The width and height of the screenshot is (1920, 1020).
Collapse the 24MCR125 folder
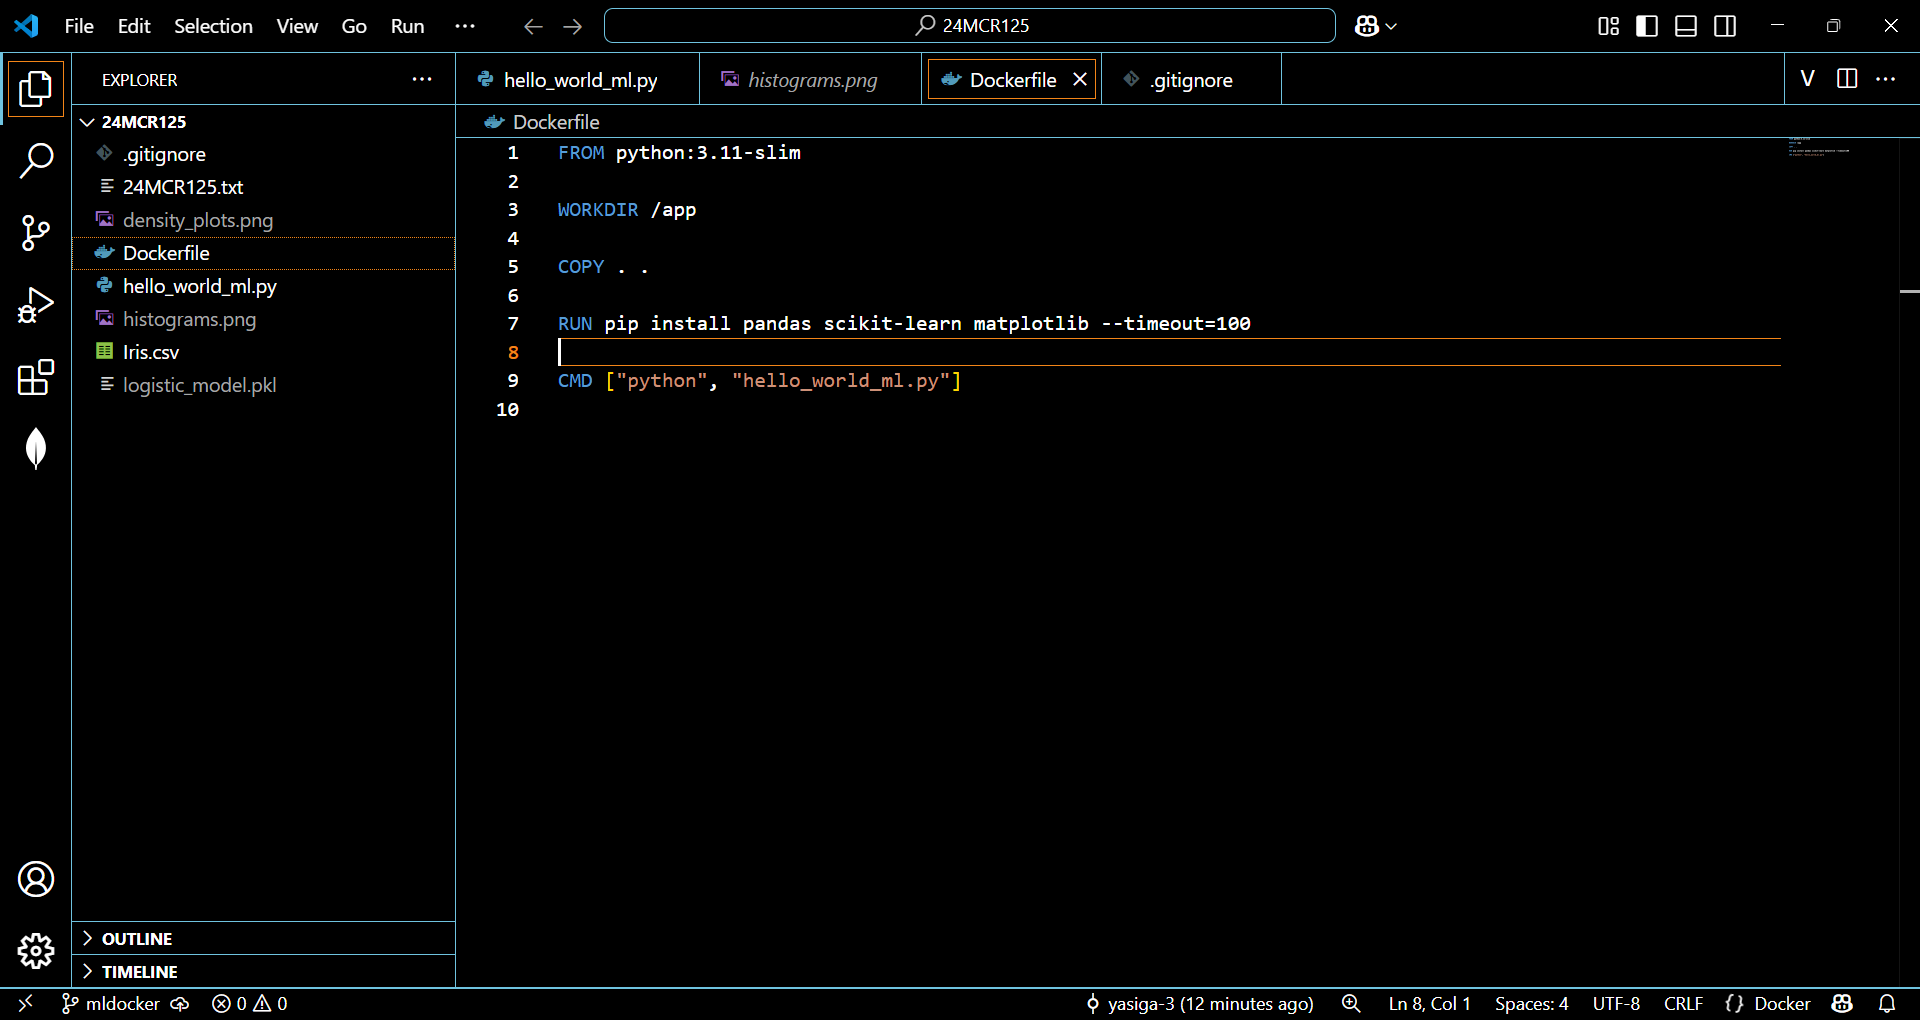(x=264, y=121)
